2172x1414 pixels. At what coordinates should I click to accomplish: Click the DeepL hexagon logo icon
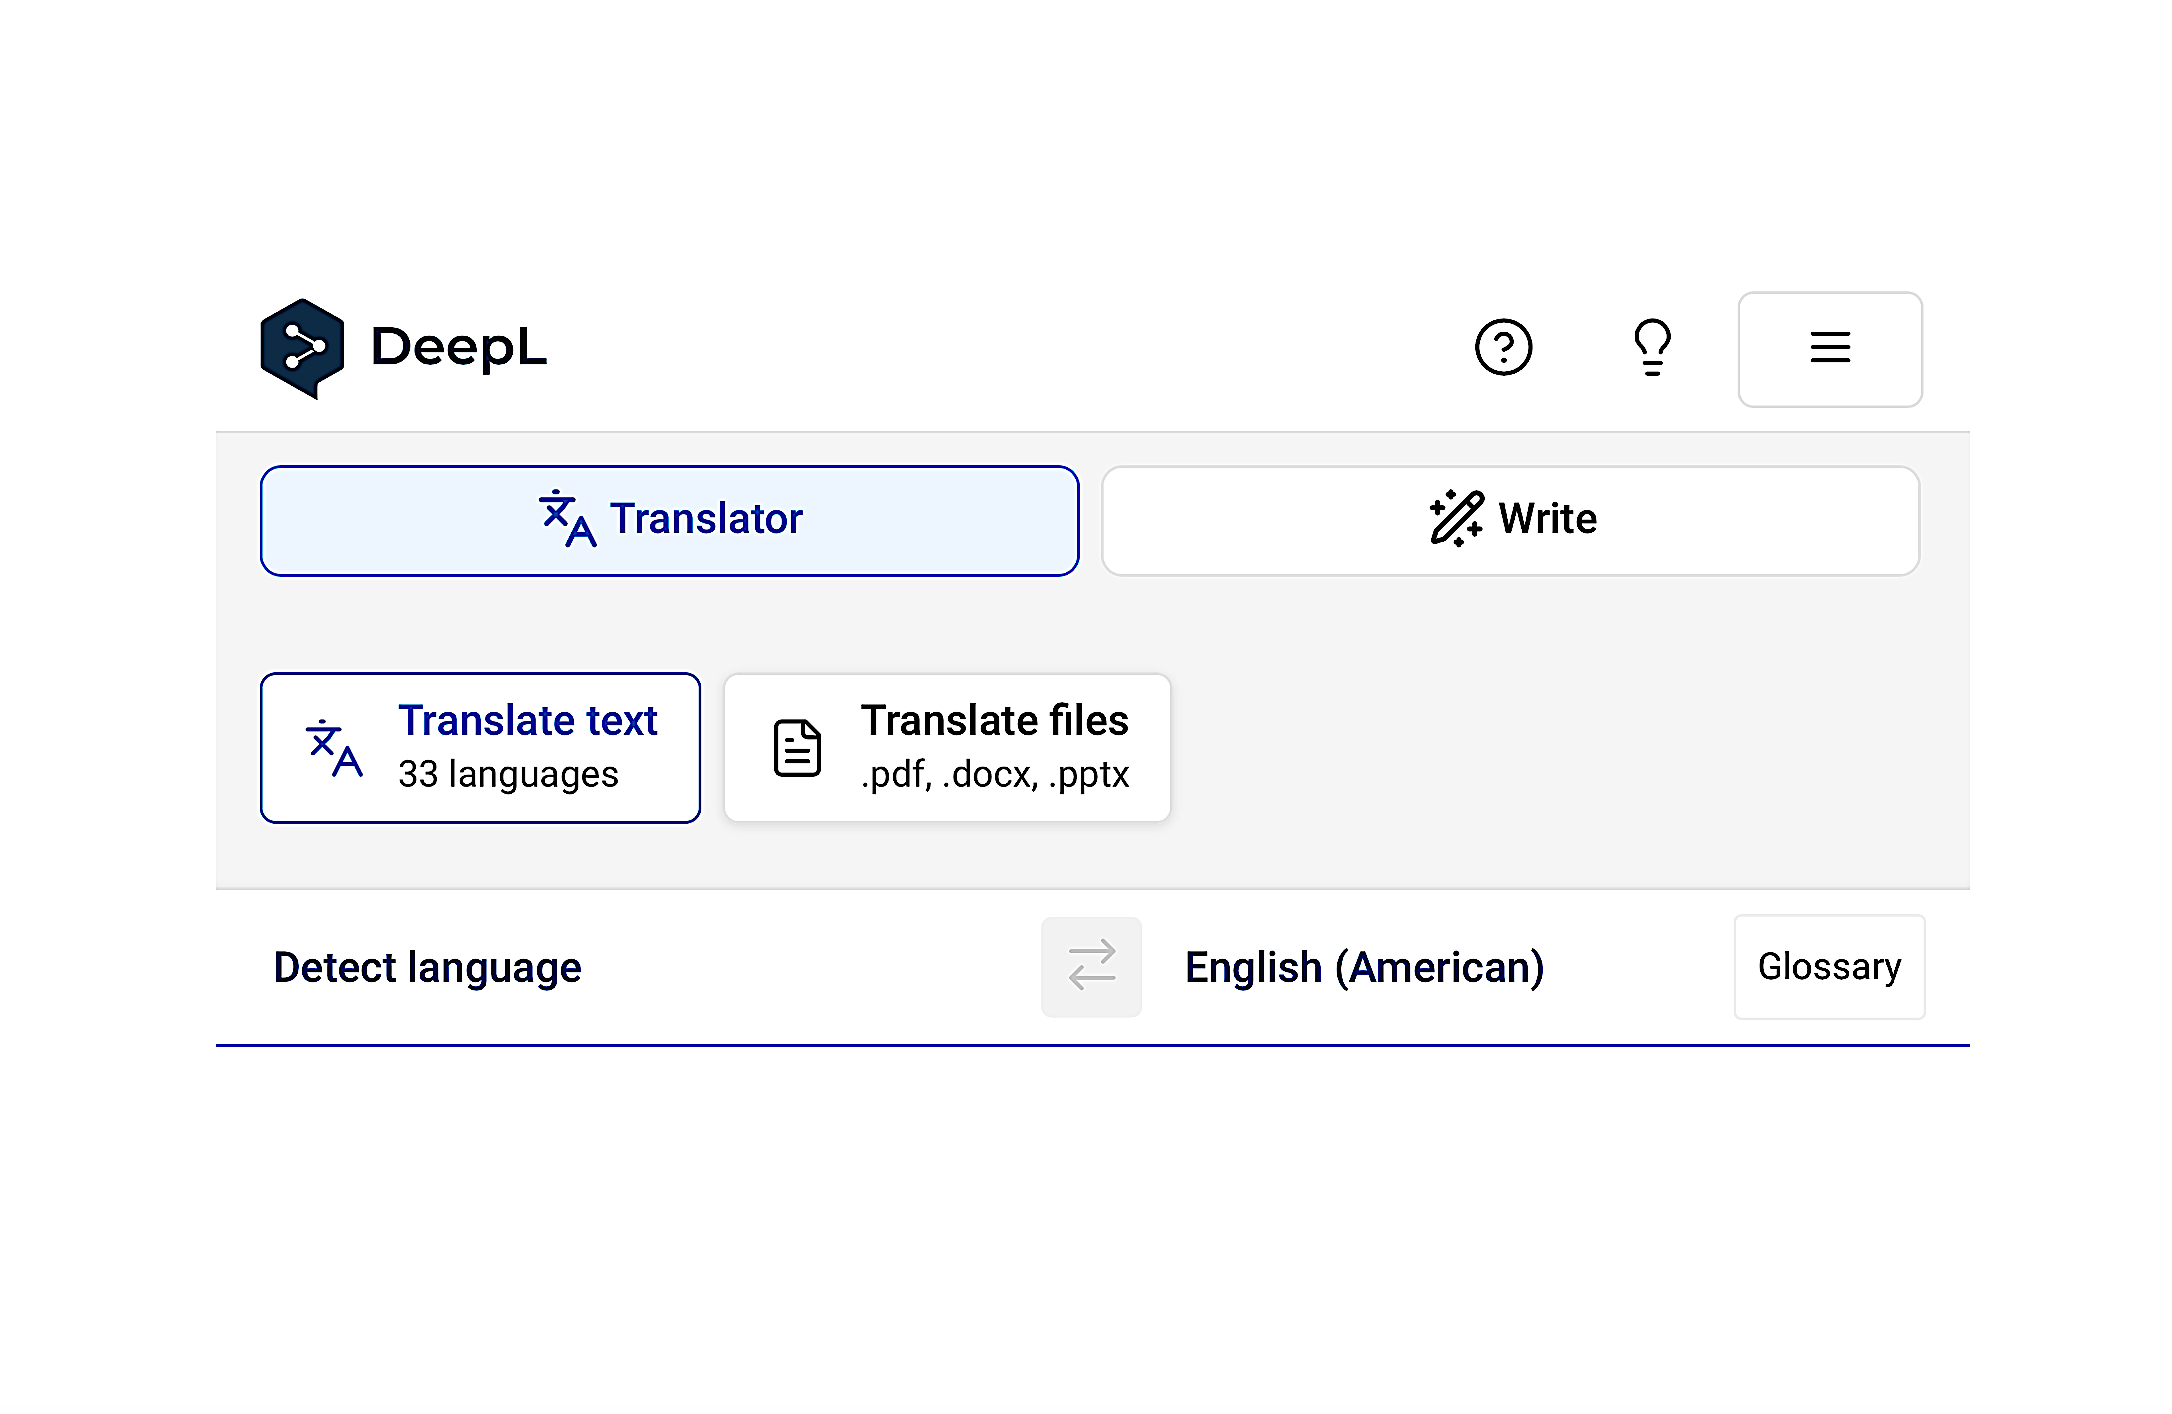pyautogui.click(x=301, y=347)
